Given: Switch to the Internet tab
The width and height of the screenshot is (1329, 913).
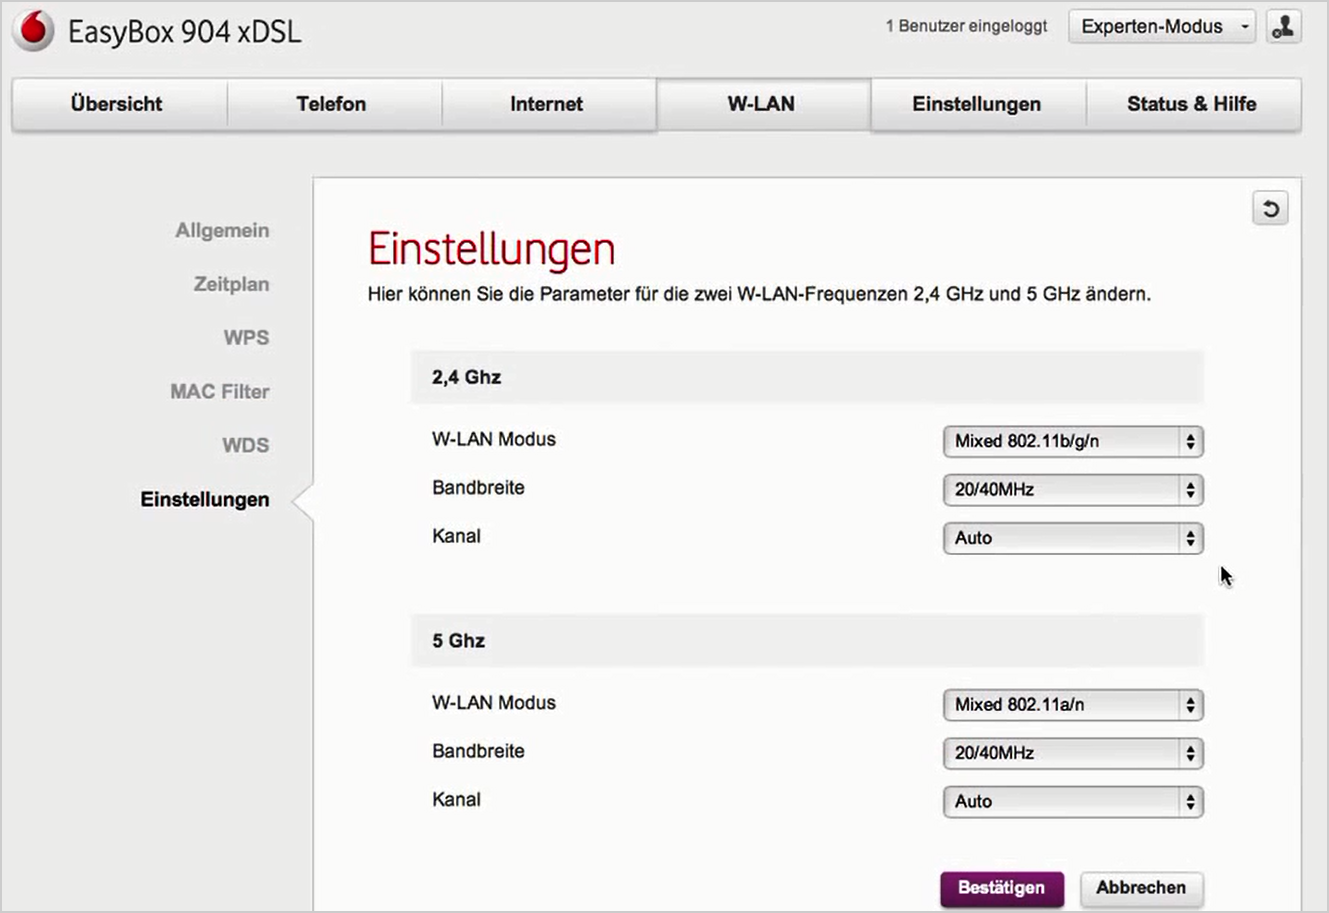Looking at the screenshot, I should (546, 104).
